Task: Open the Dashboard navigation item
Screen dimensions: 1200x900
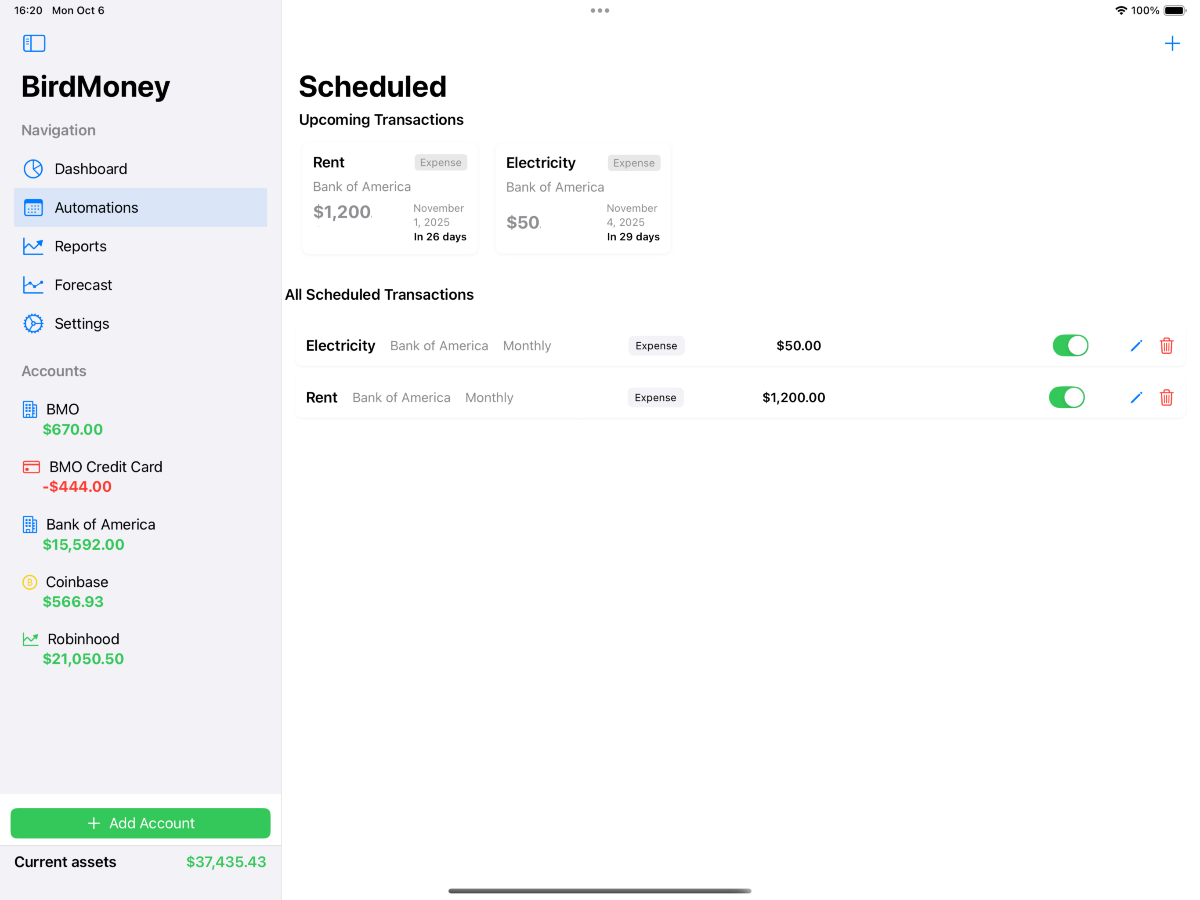Action: pyautogui.click(x=90, y=169)
